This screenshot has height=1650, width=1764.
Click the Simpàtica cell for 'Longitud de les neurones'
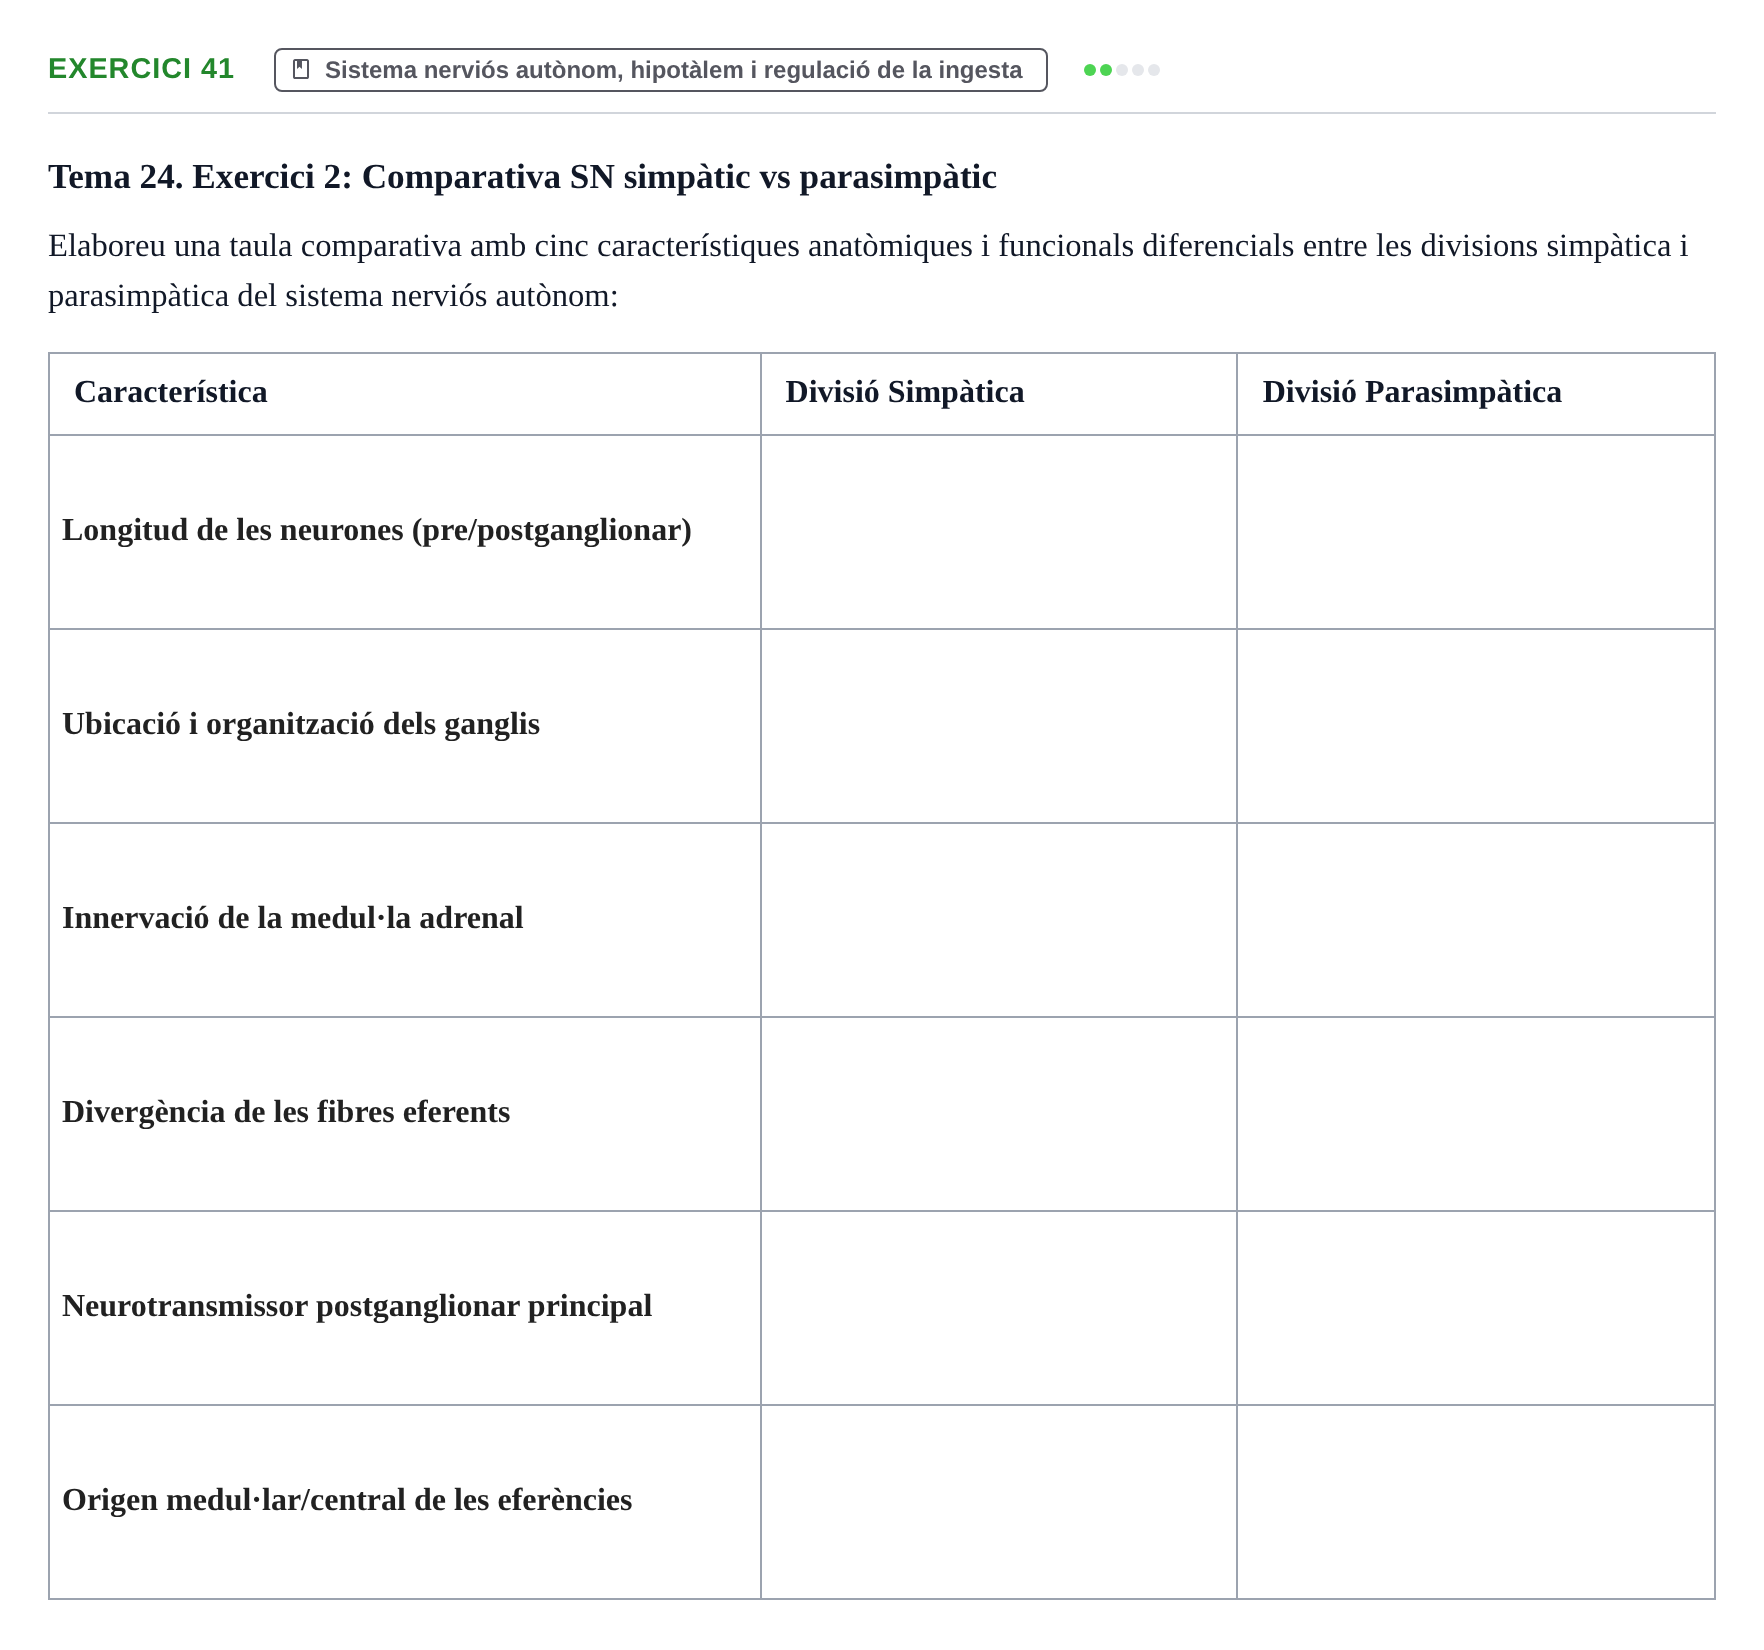coord(999,532)
